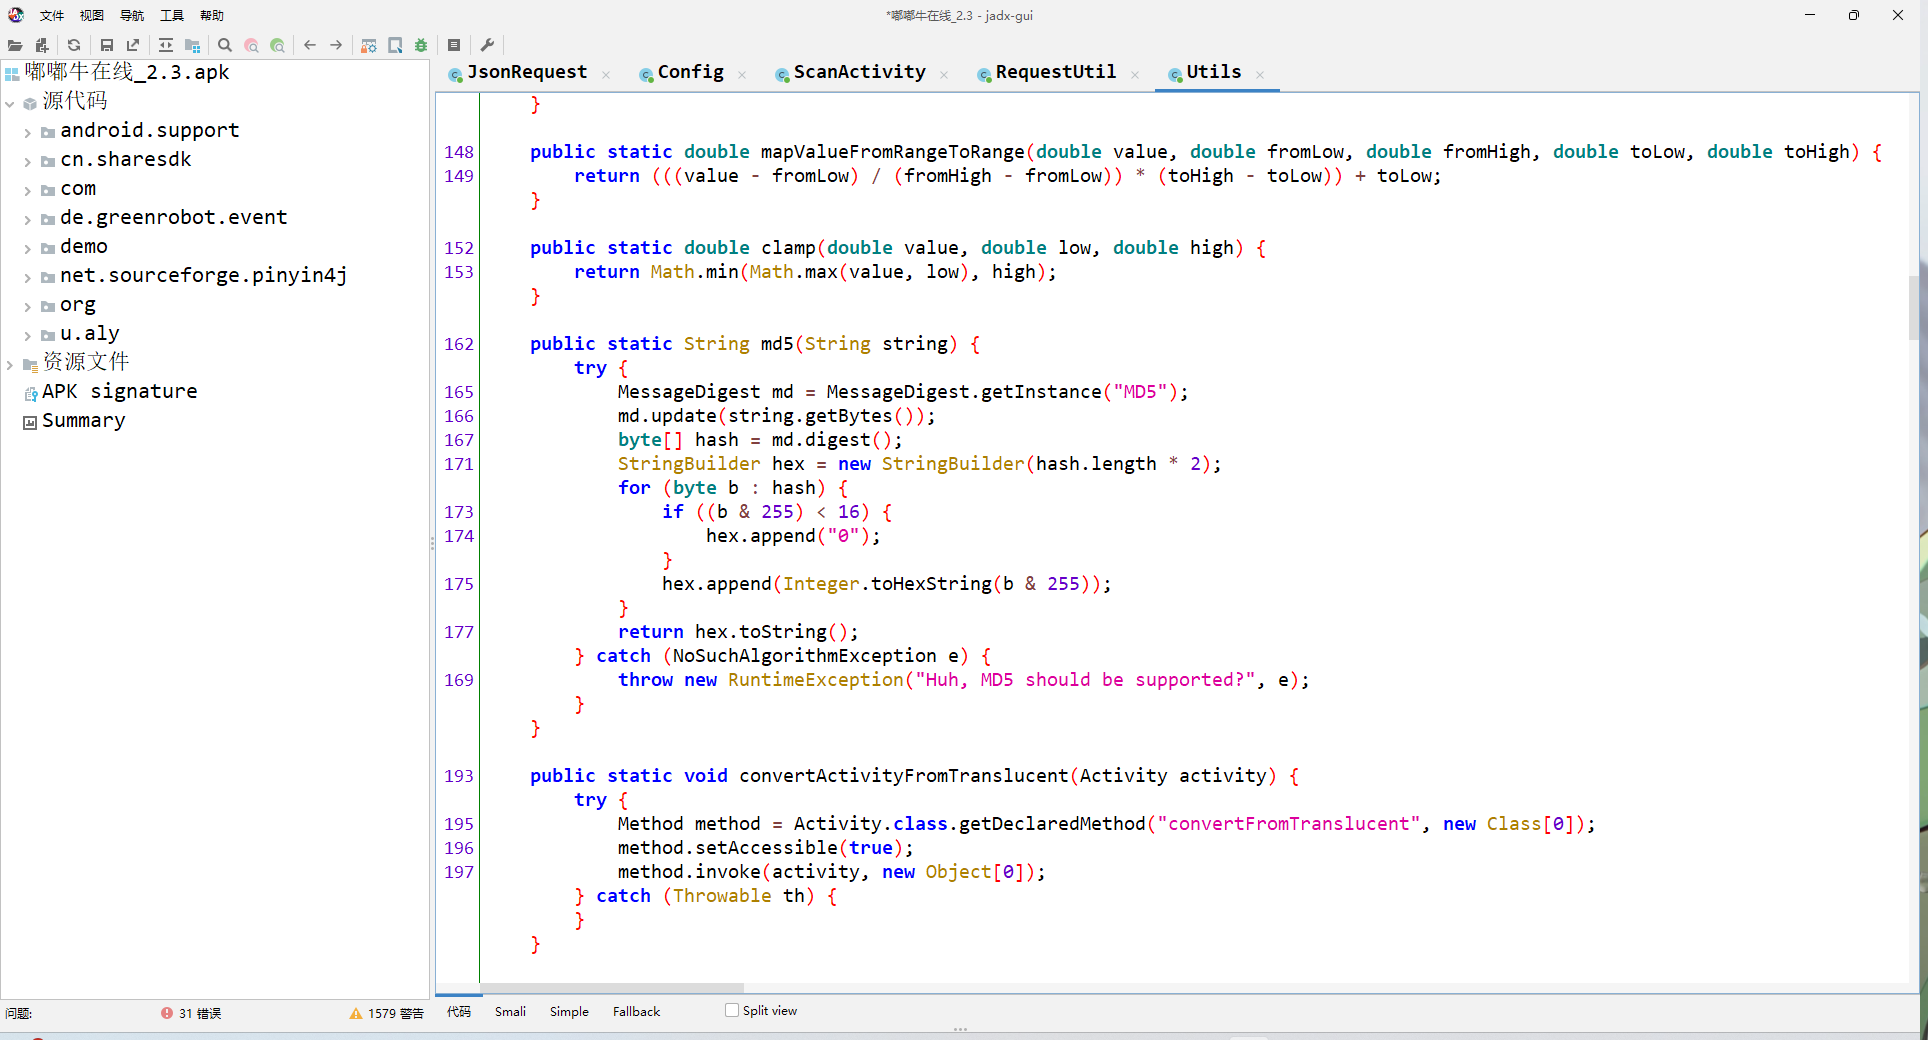Close the JsonRequest tab
Screen dimensions: 1928x1040
(606, 75)
